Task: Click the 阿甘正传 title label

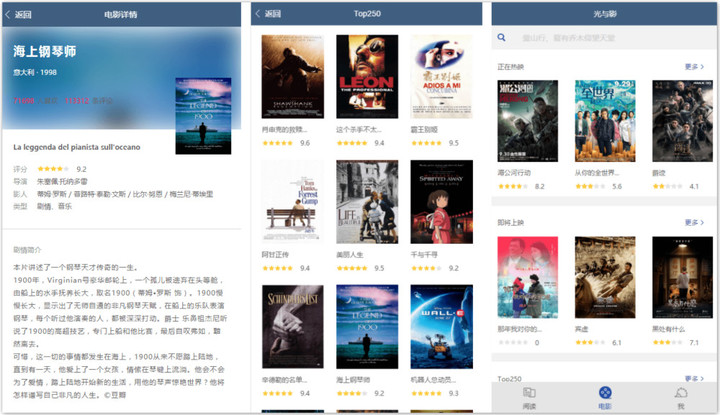Action: point(275,254)
